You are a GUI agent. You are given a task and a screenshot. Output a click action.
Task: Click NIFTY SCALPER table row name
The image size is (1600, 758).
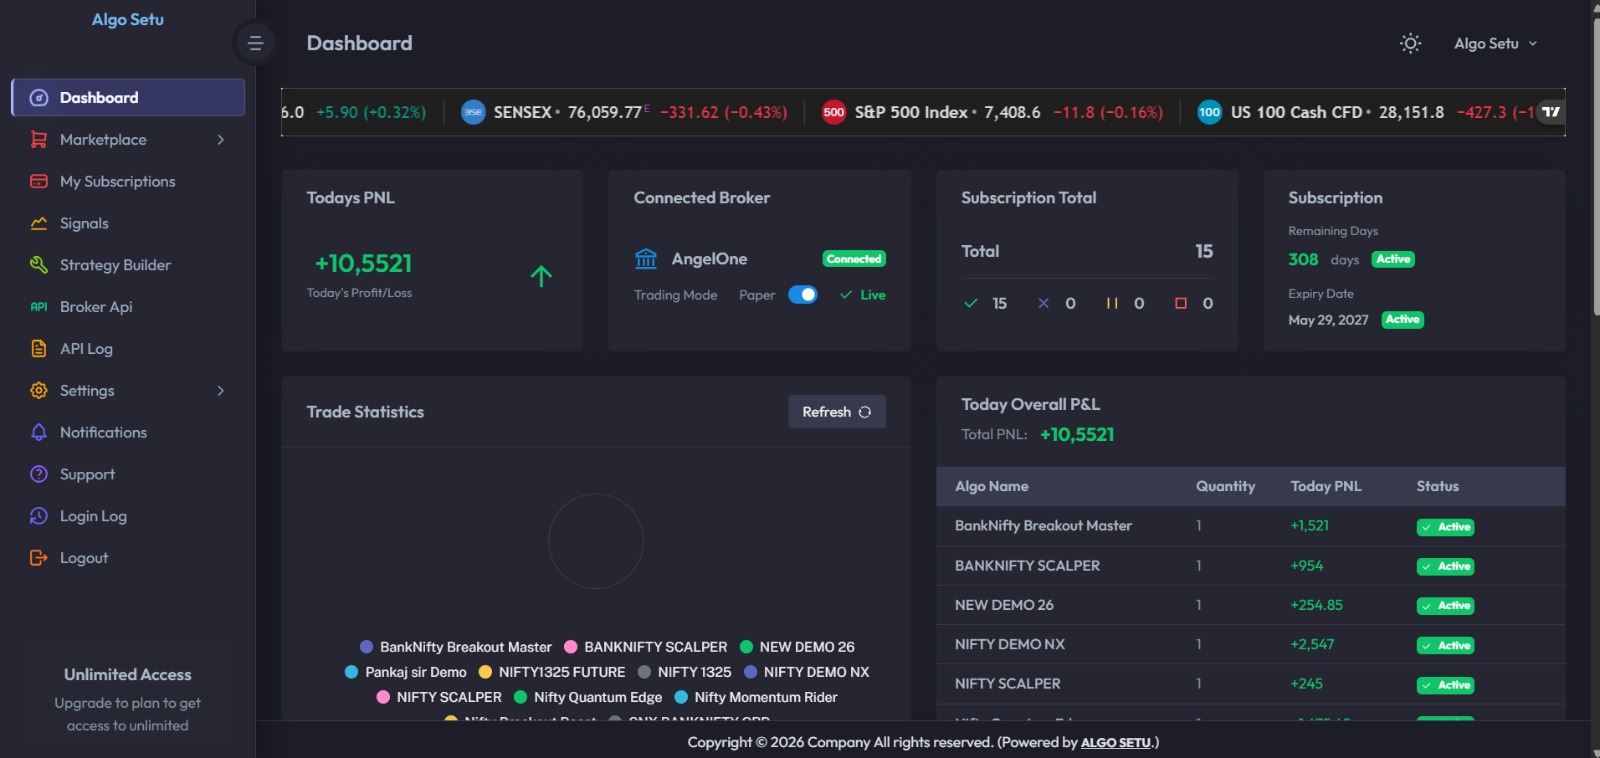point(1008,684)
